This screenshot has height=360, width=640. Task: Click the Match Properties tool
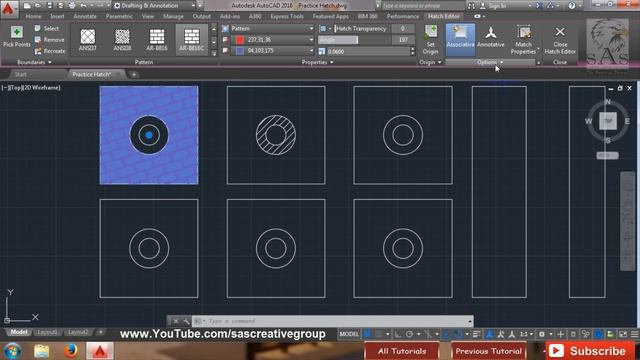coord(524,40)
